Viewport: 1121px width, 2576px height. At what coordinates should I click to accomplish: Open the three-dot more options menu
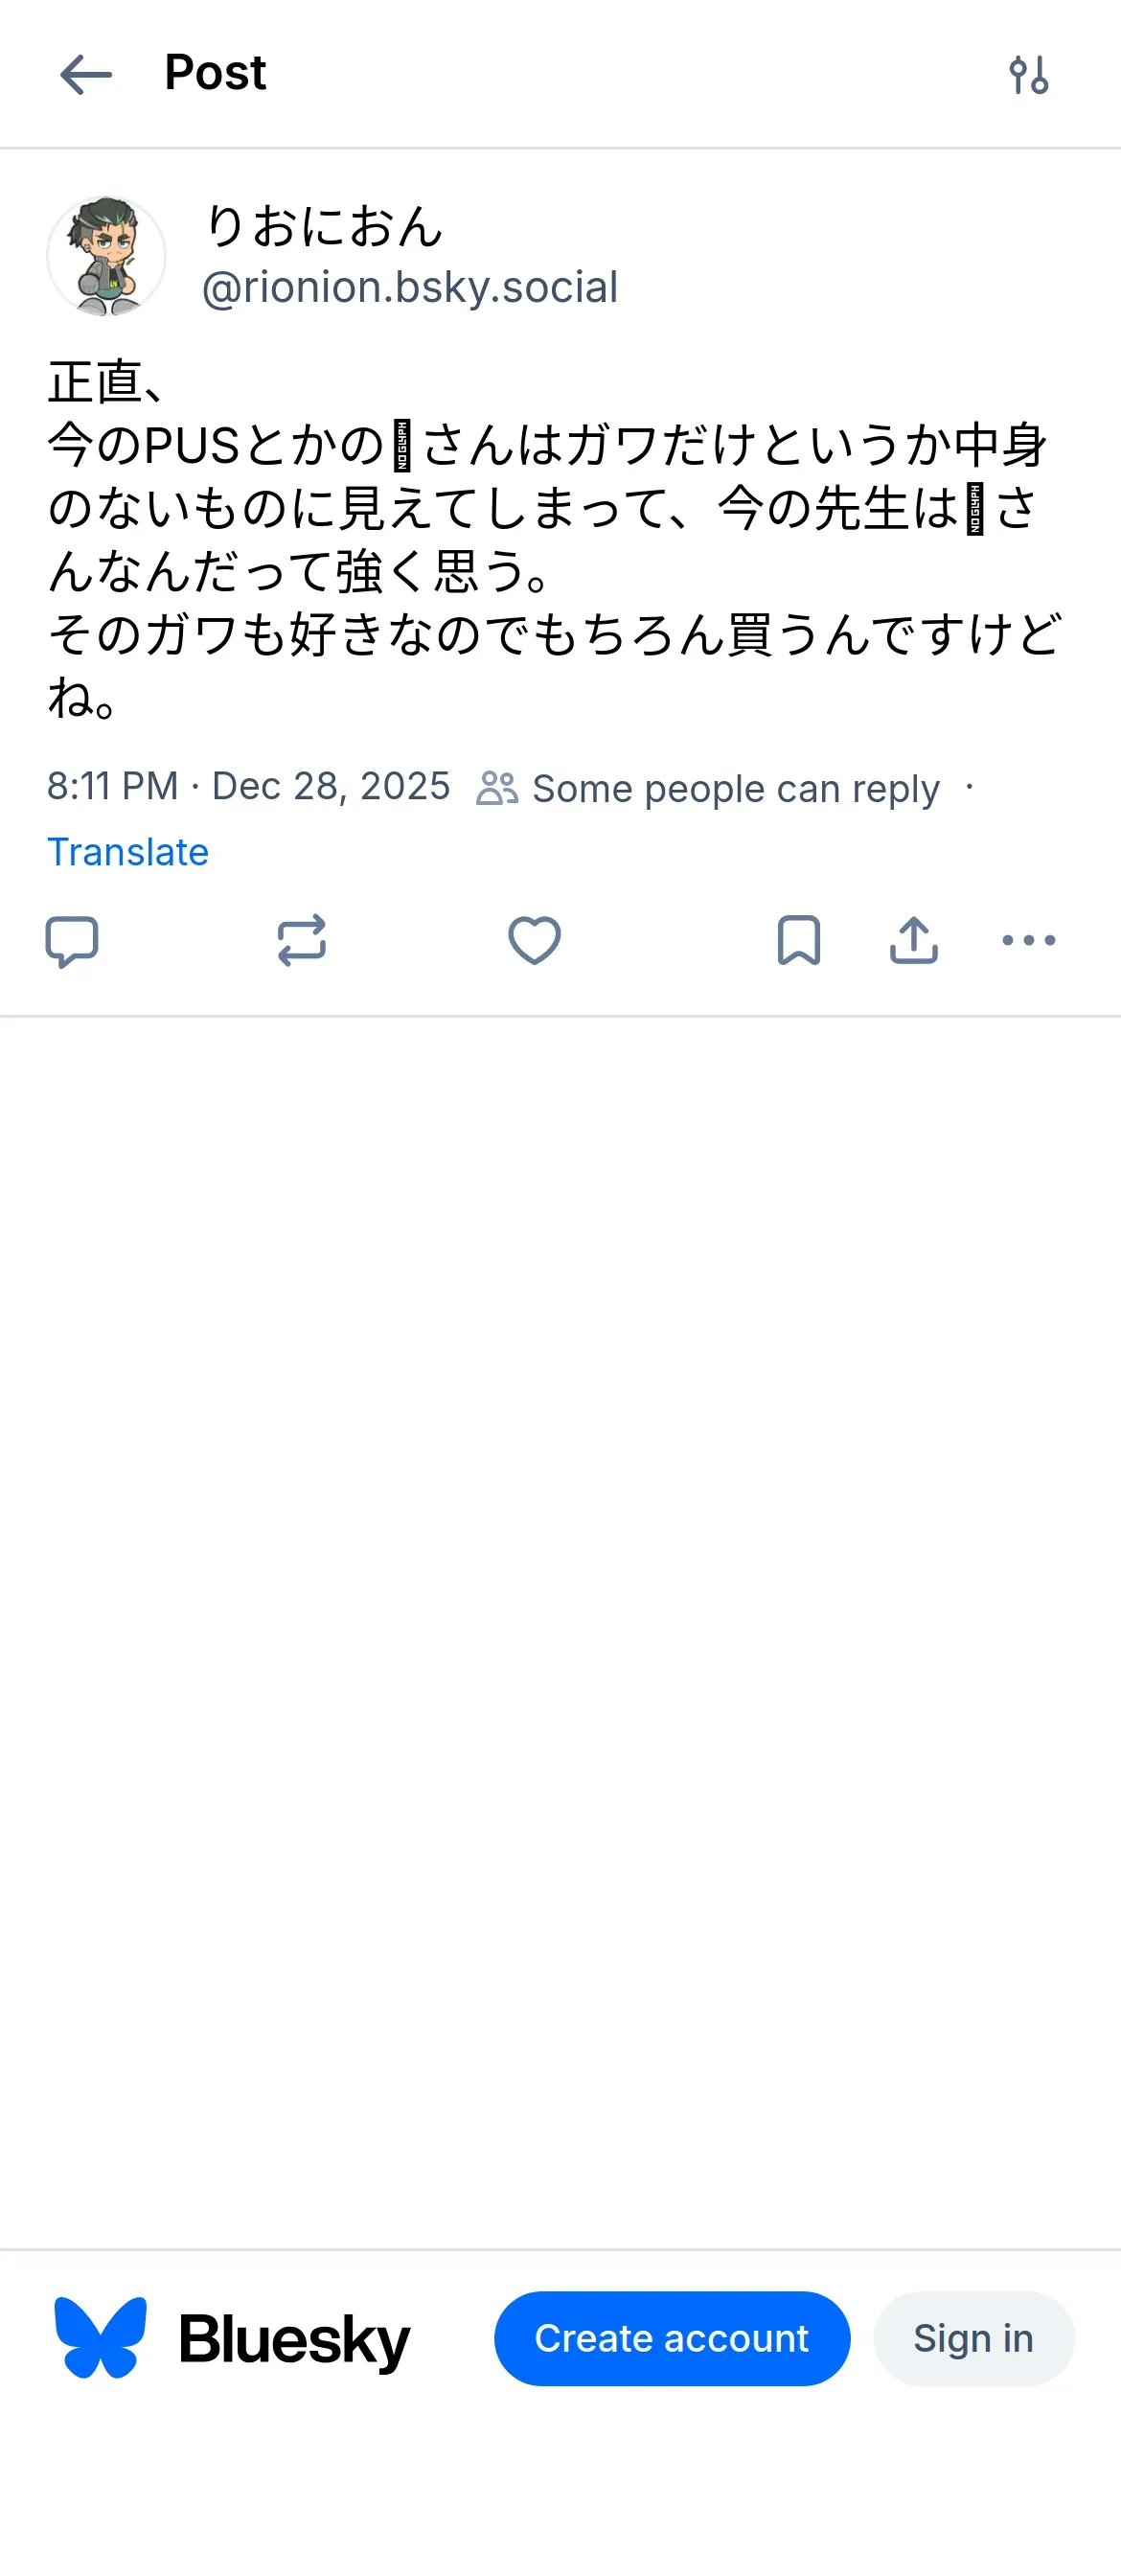pos(1028,941)
